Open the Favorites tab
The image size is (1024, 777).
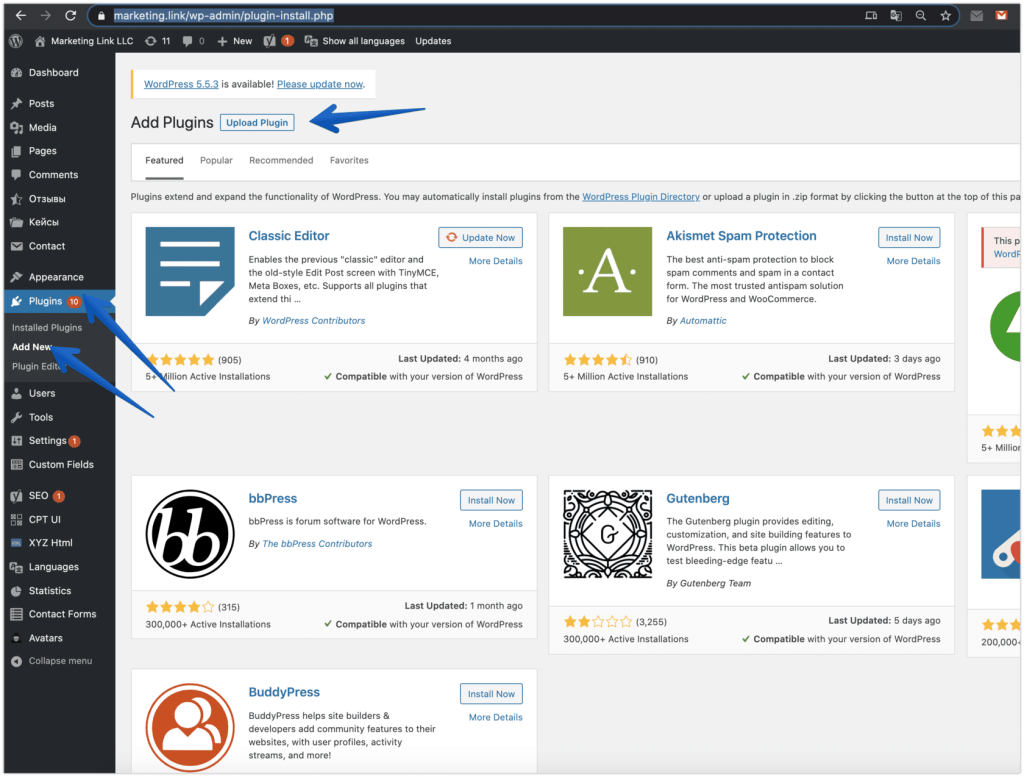[349, 160]
